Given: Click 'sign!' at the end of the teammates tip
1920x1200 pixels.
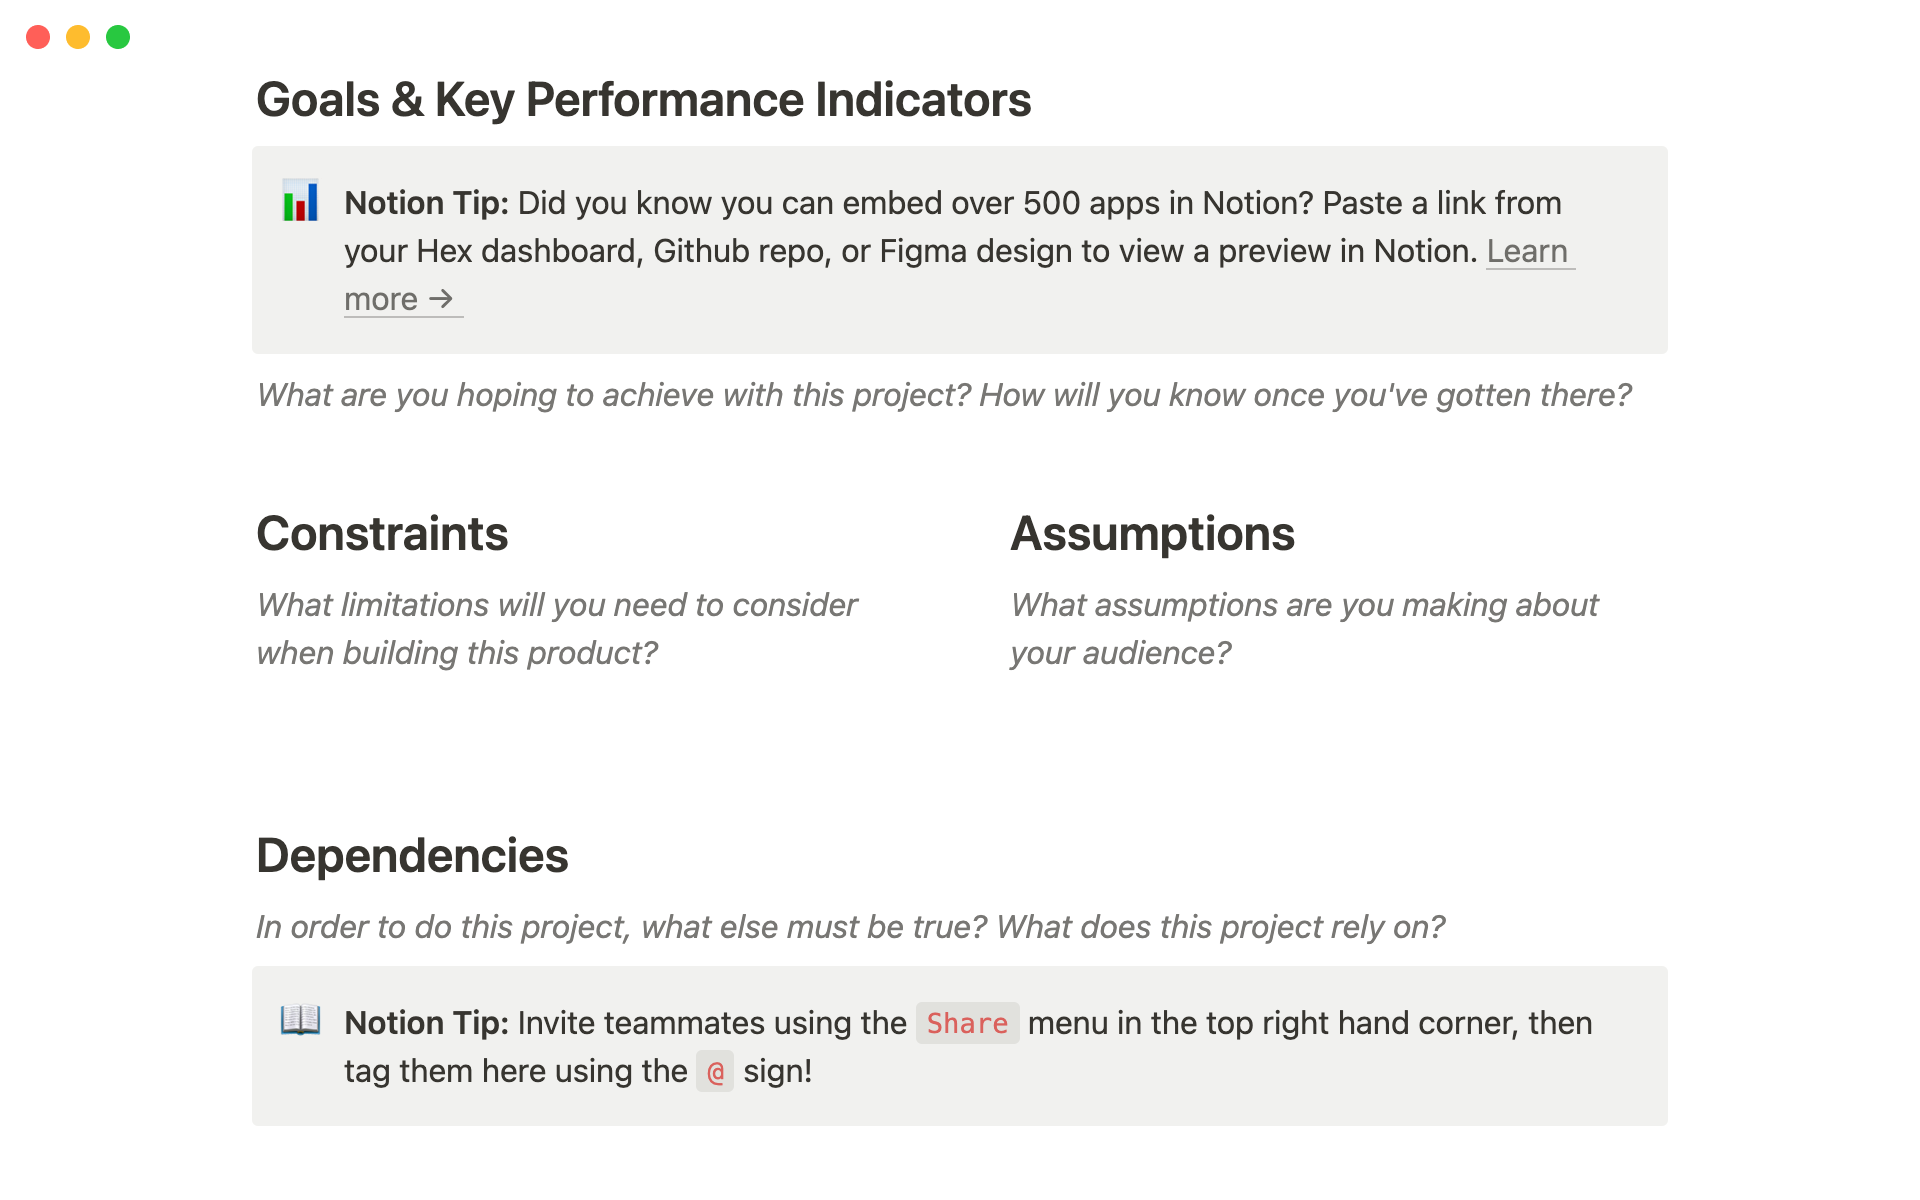Looking at the screenshot, I should click(777, 1071).
